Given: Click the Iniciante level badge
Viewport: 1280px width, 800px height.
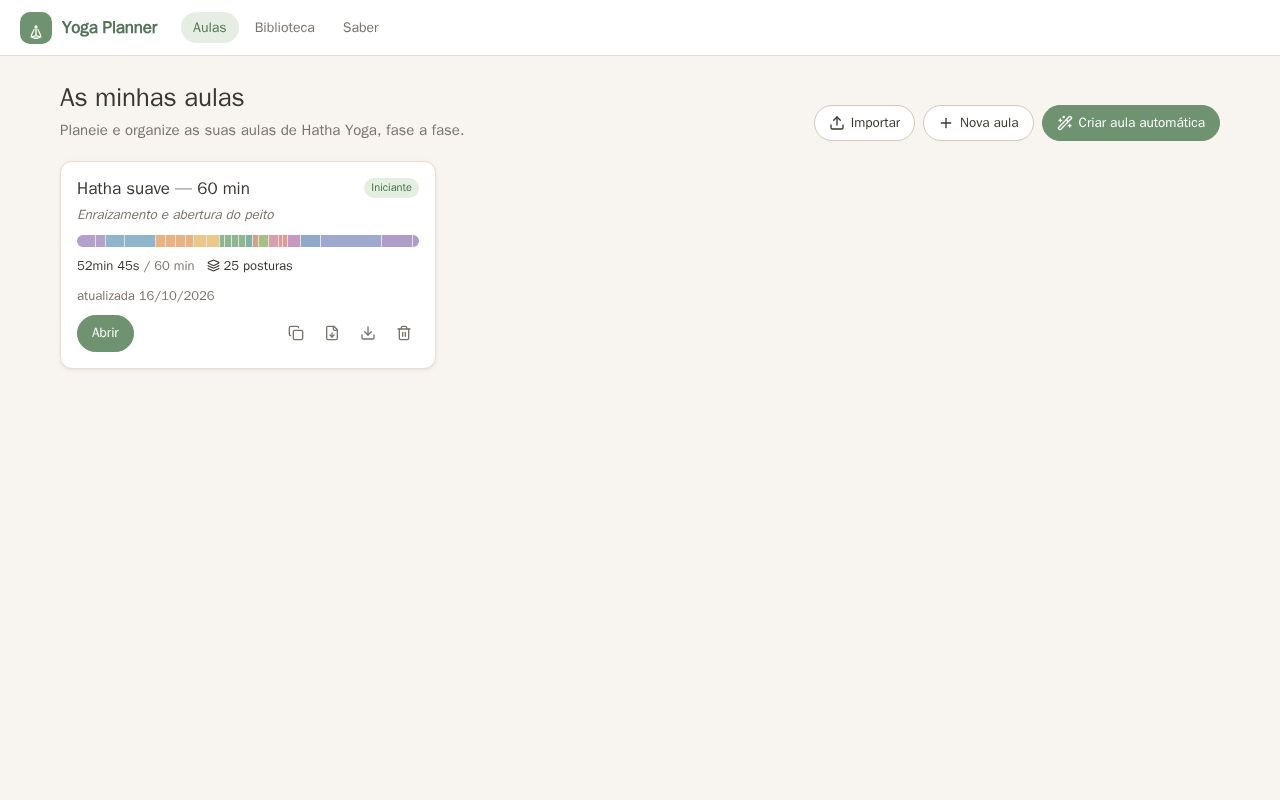Looking at the screenshot, I should [391, 188].
